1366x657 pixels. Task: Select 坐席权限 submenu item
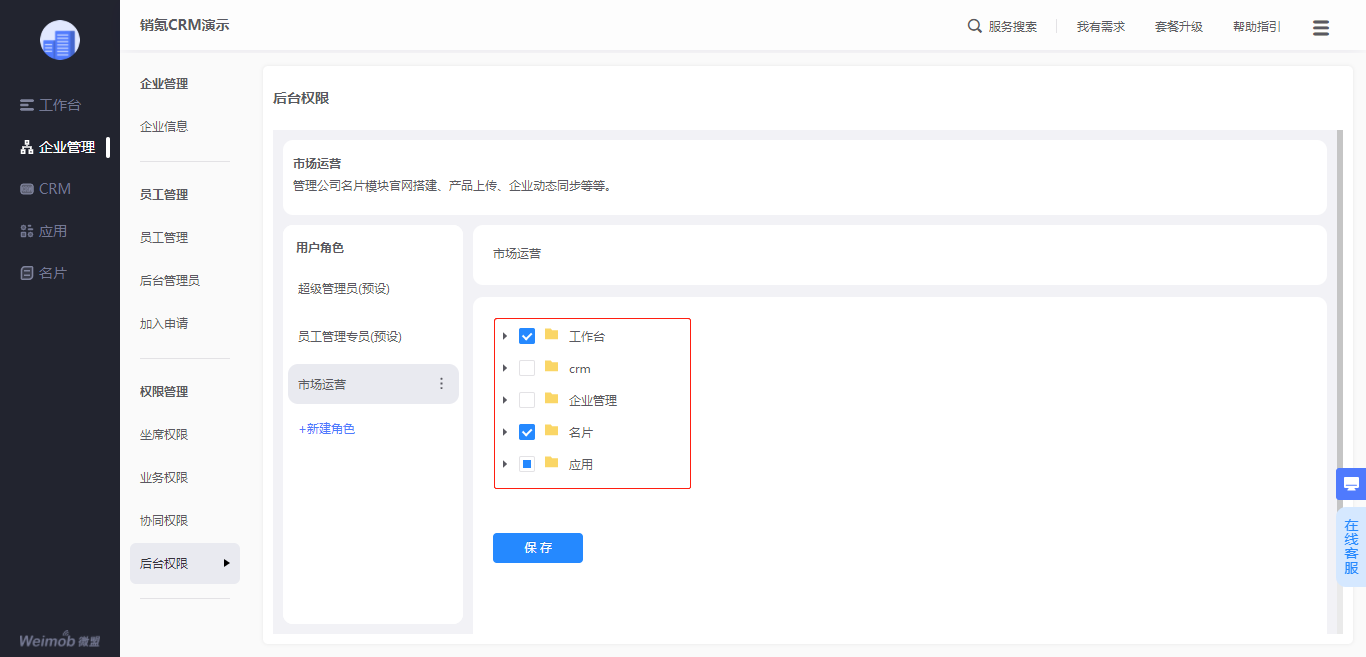(164, 435)
